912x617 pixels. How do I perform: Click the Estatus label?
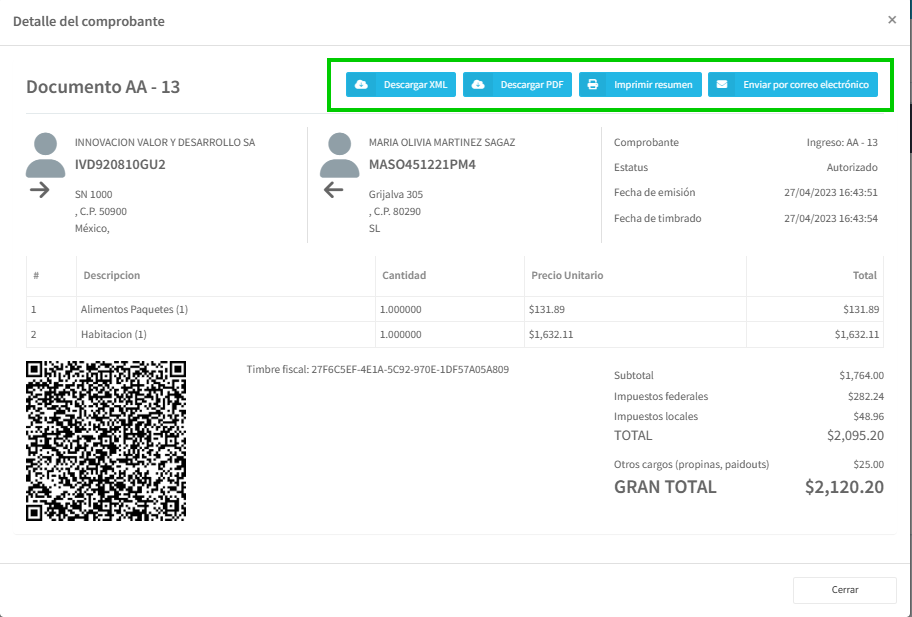click(x=631, y=167)
